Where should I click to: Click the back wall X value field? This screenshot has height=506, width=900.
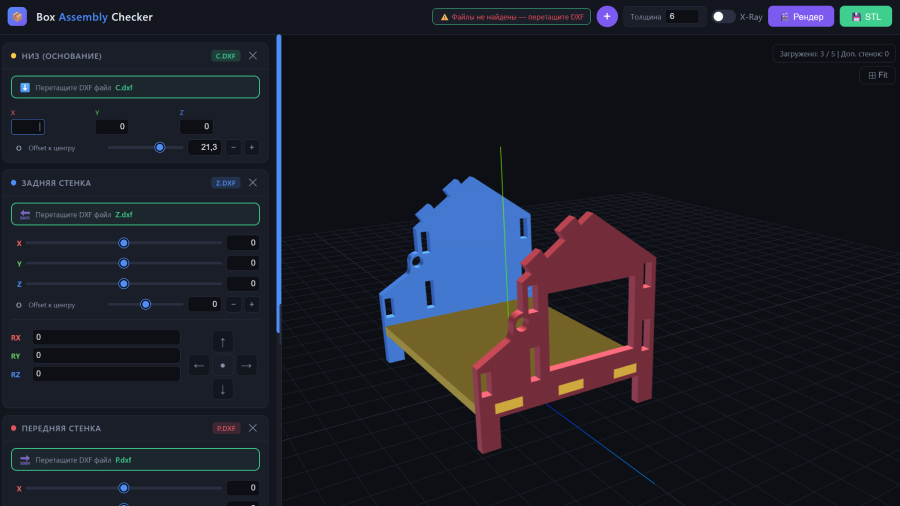coord(243,243)
